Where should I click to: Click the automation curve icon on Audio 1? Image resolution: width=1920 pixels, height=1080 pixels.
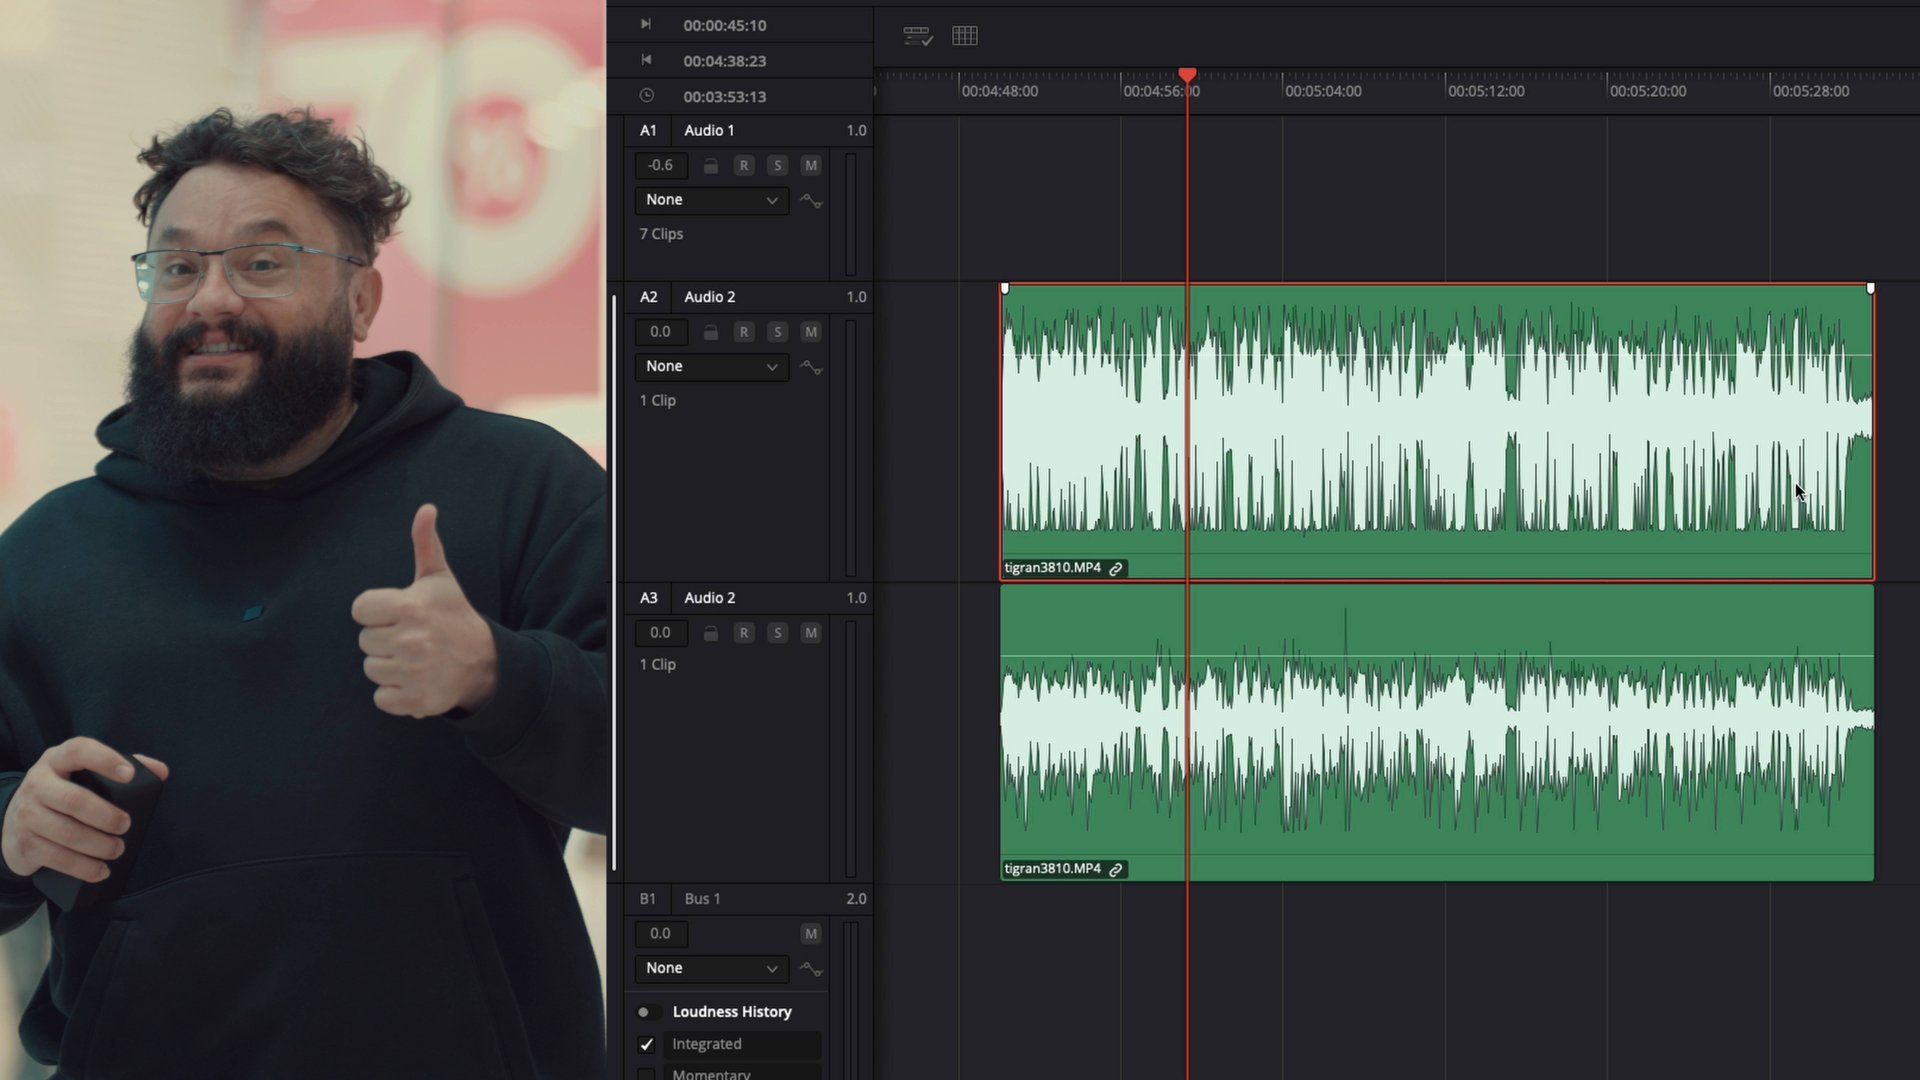[x=811, y=201]
